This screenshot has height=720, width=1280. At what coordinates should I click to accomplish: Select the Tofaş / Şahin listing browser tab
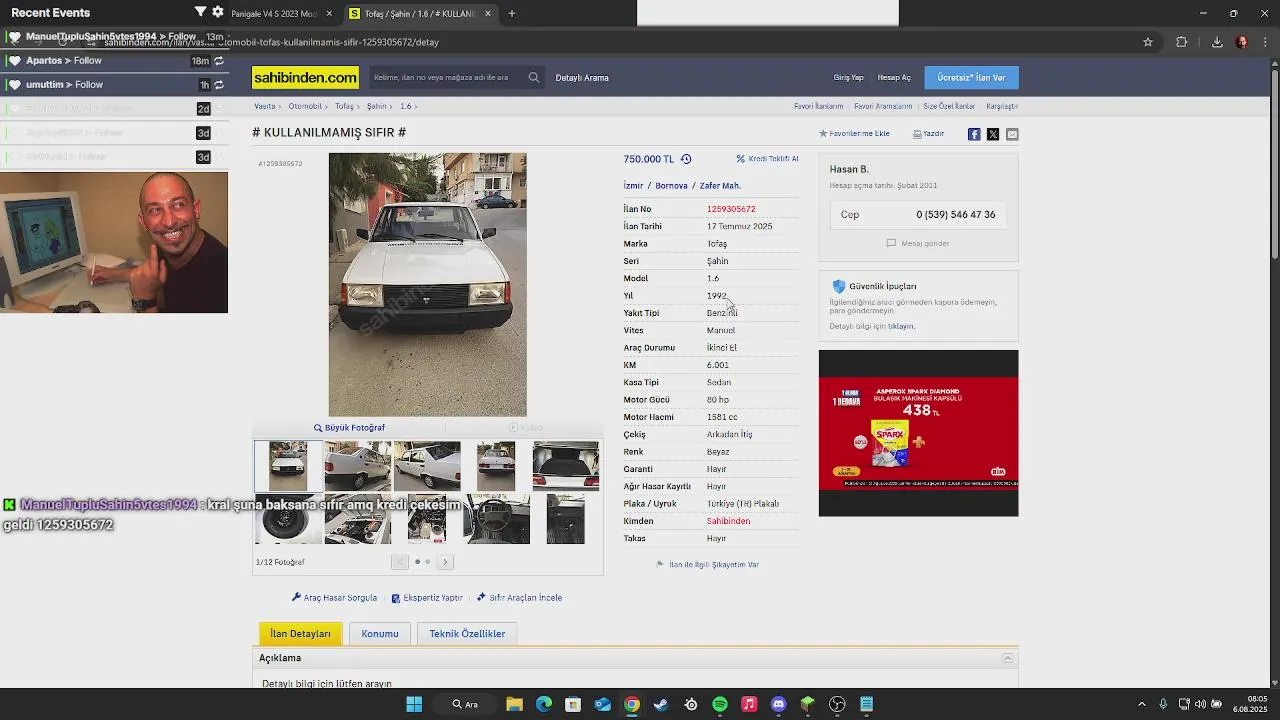click(x=419, y=14)
